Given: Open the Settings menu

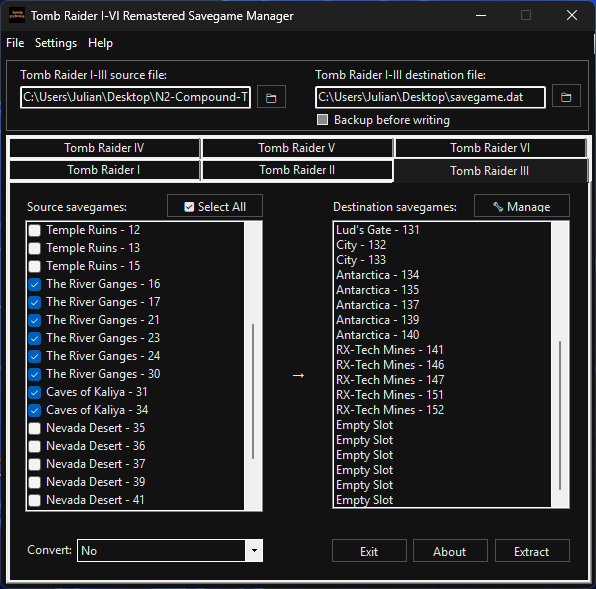Looking at the screenshot, I should [56, 43].
